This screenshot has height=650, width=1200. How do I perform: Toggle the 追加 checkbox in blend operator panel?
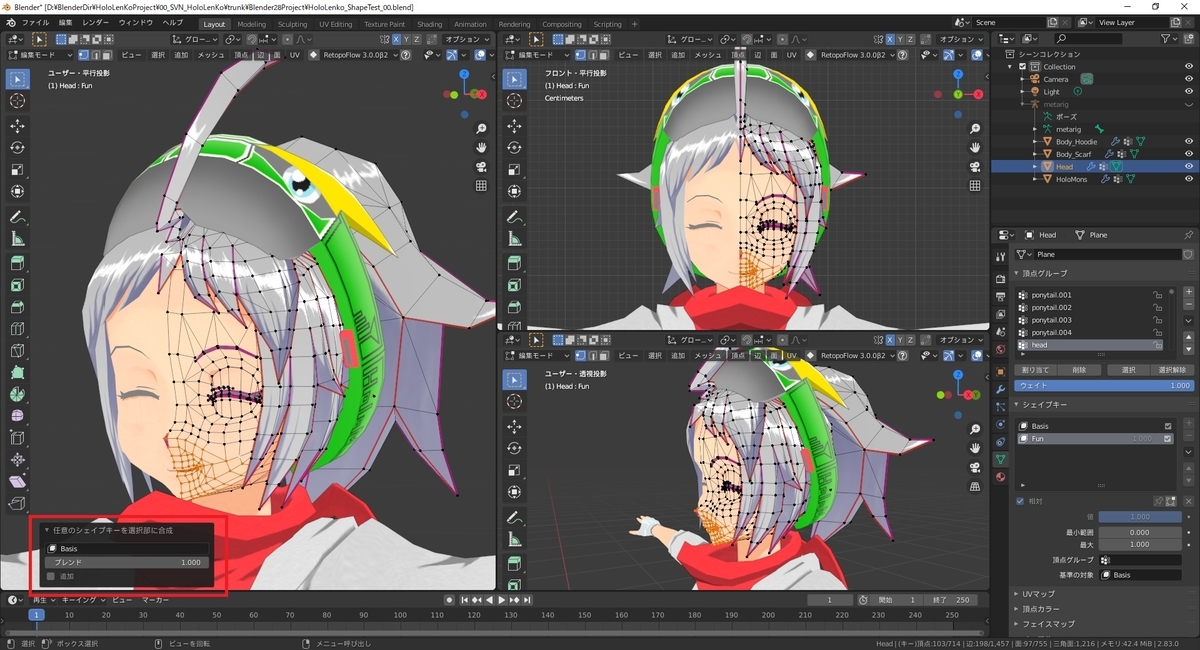pos(51,576)
